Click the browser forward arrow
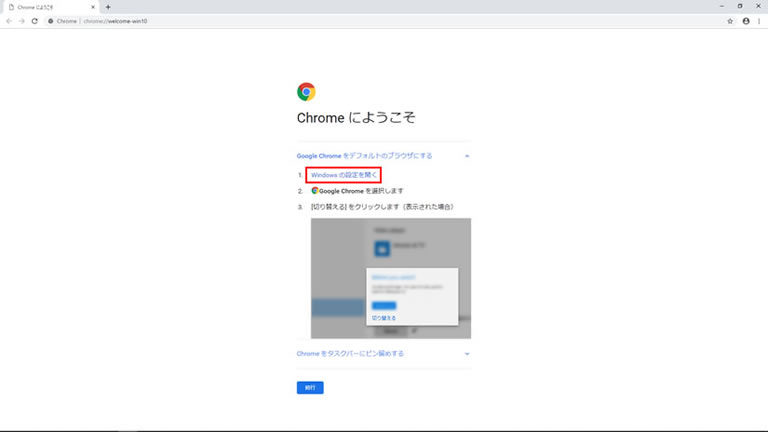The image size is (768, 432). click(x=22, y=21)
